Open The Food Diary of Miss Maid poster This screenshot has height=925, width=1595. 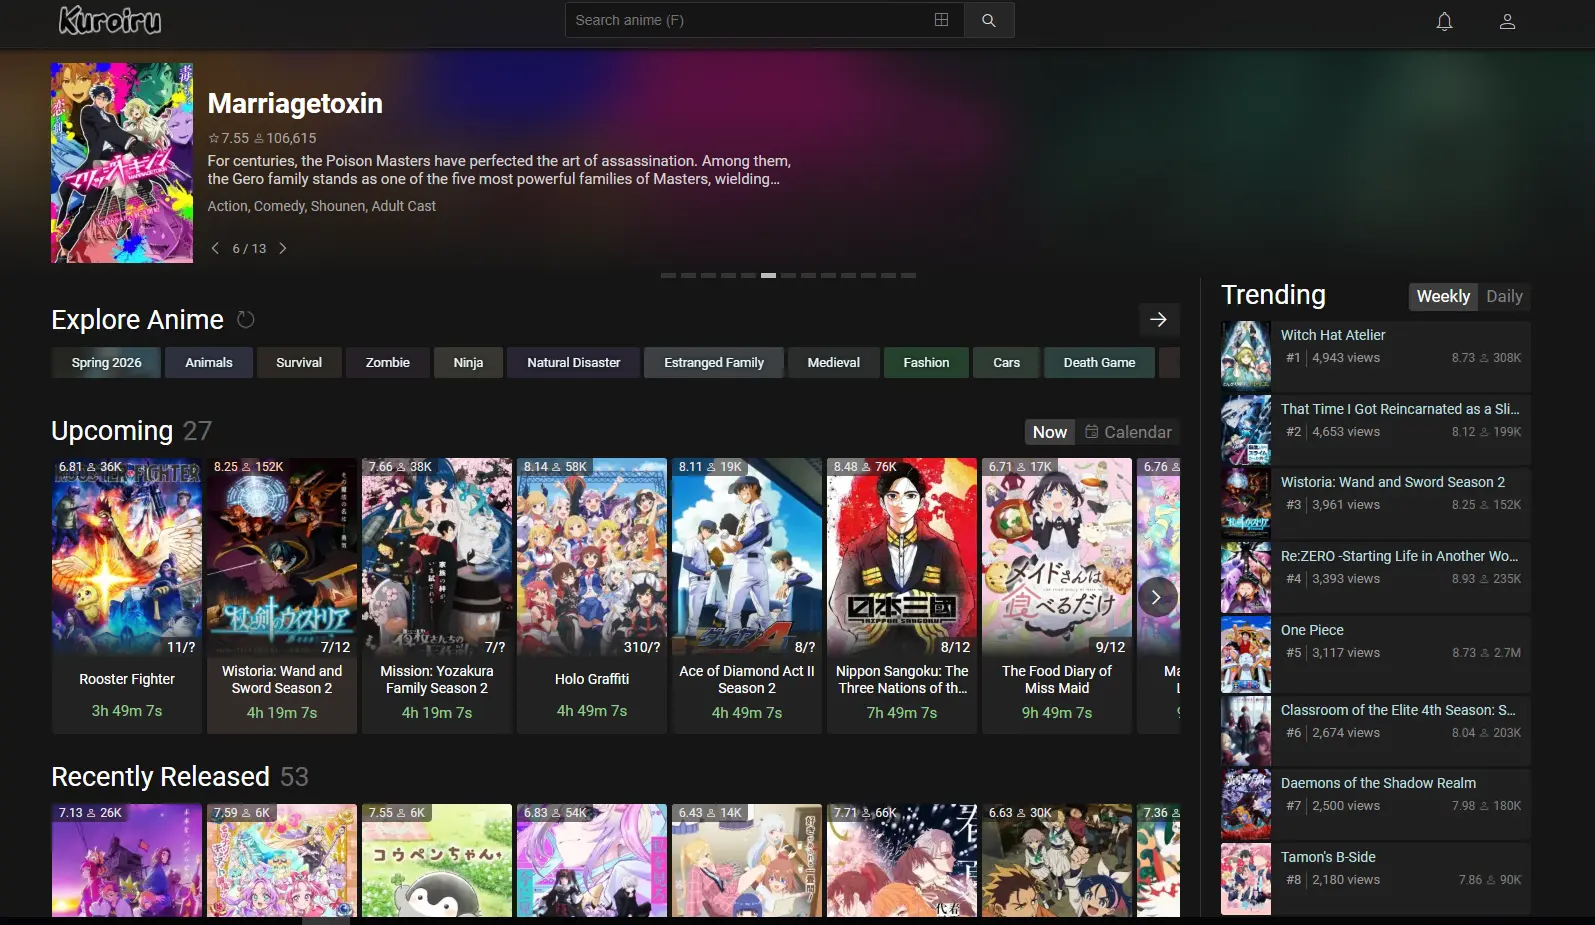coord(1057,557)
